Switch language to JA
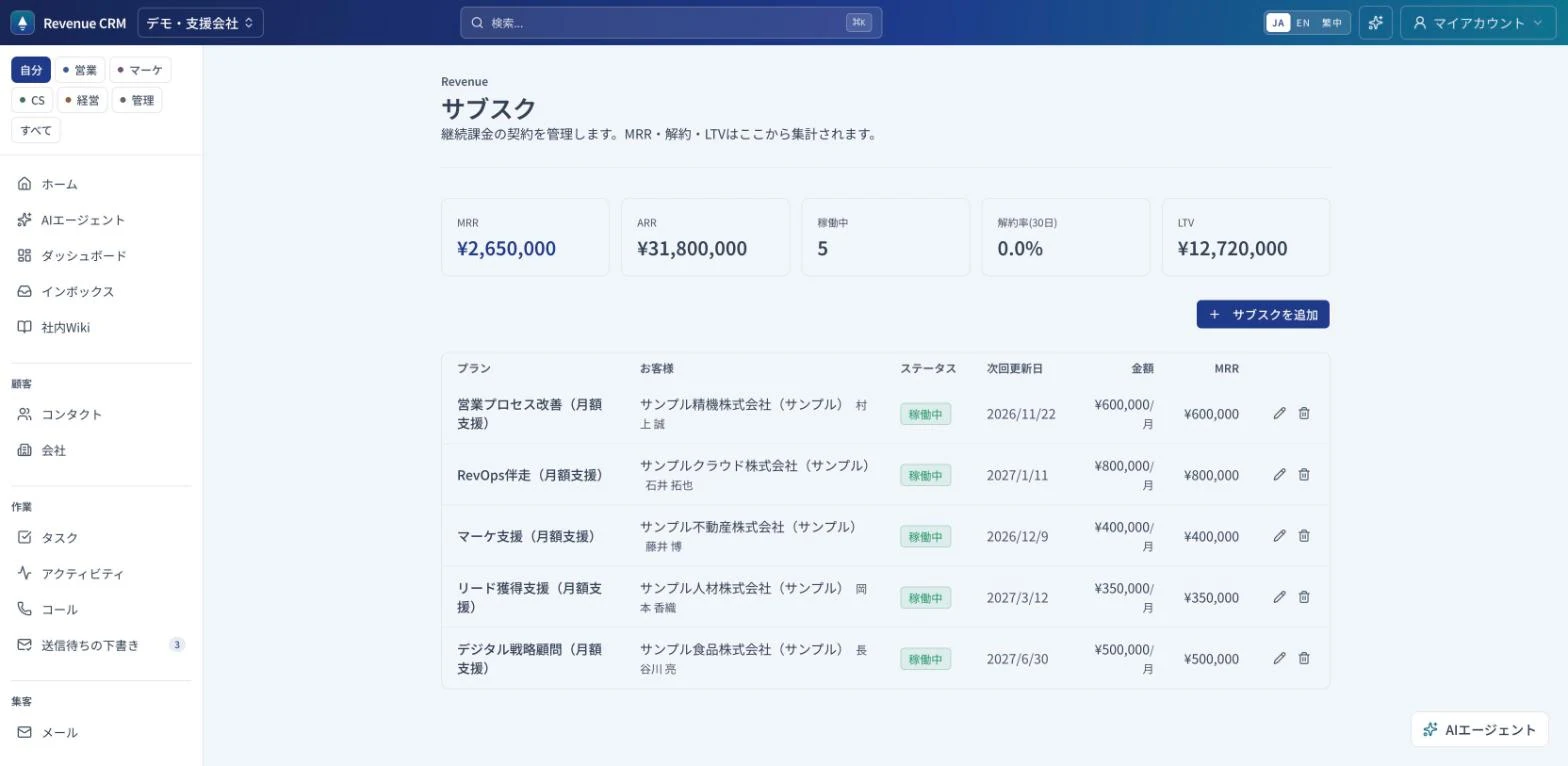The width and height of the screenshot is (1568, 766). (1278, 22)
